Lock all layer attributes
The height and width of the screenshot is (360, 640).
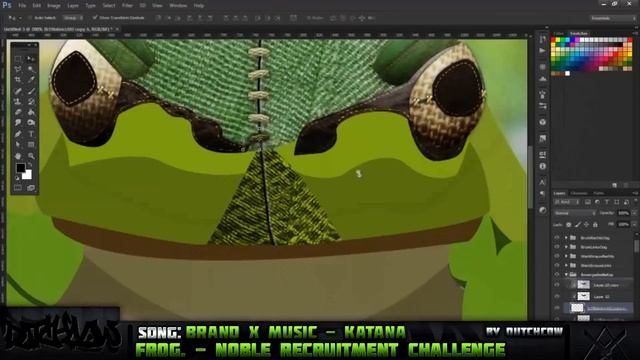pyautogui.click(x=595, y=224)
